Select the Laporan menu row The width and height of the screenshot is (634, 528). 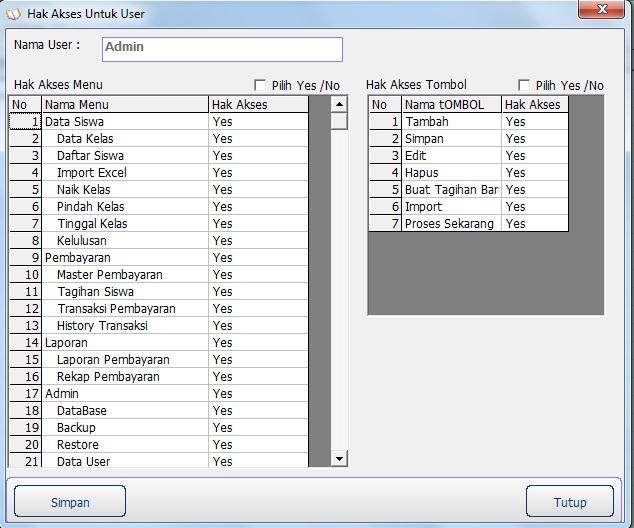point(125,343)
